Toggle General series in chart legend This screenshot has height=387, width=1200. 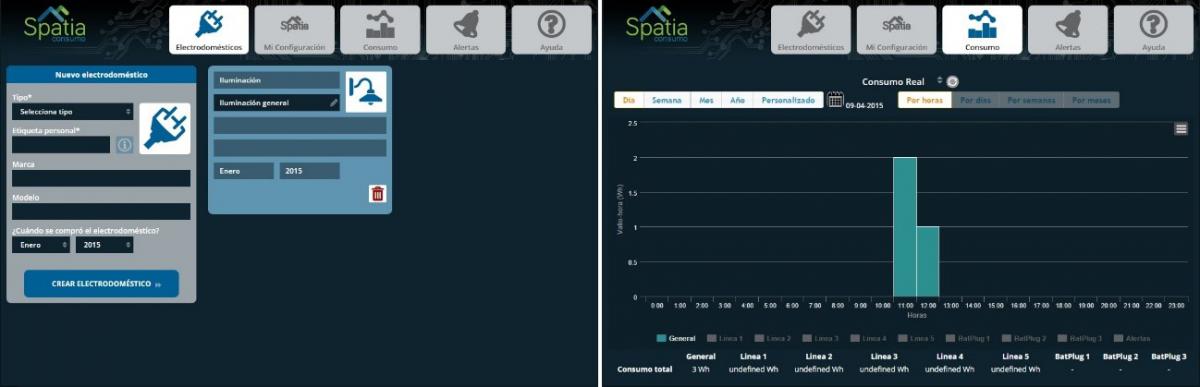(676, 338)
